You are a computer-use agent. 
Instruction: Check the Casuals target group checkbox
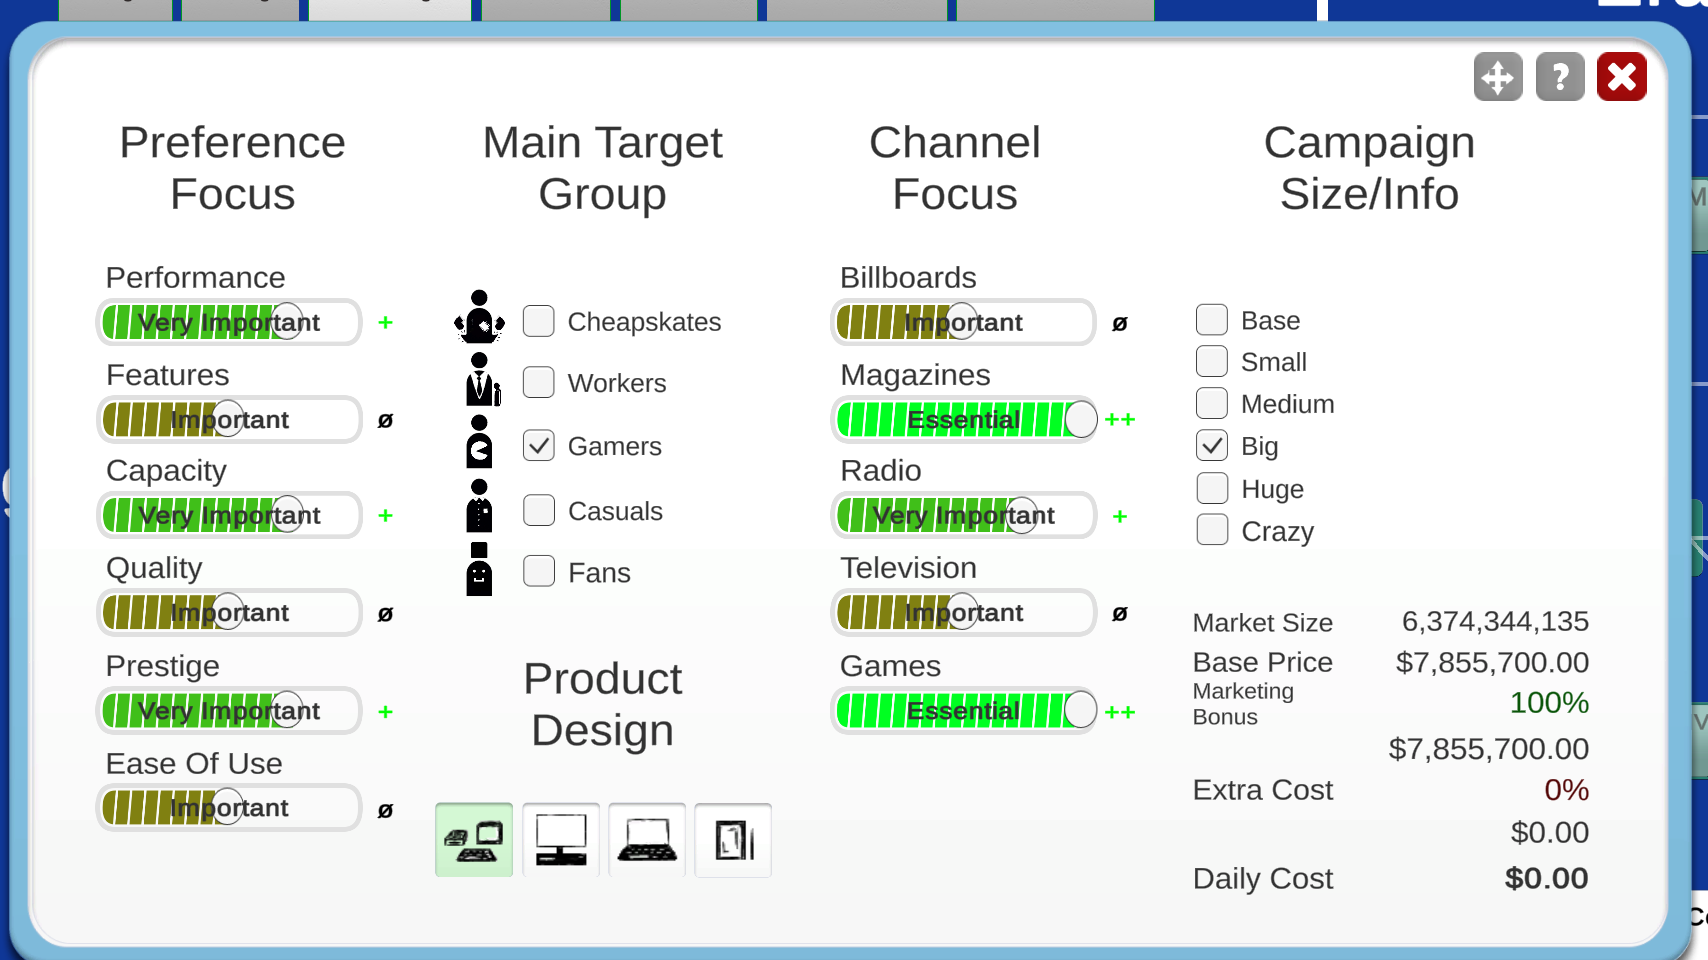[x=539, y=510]
